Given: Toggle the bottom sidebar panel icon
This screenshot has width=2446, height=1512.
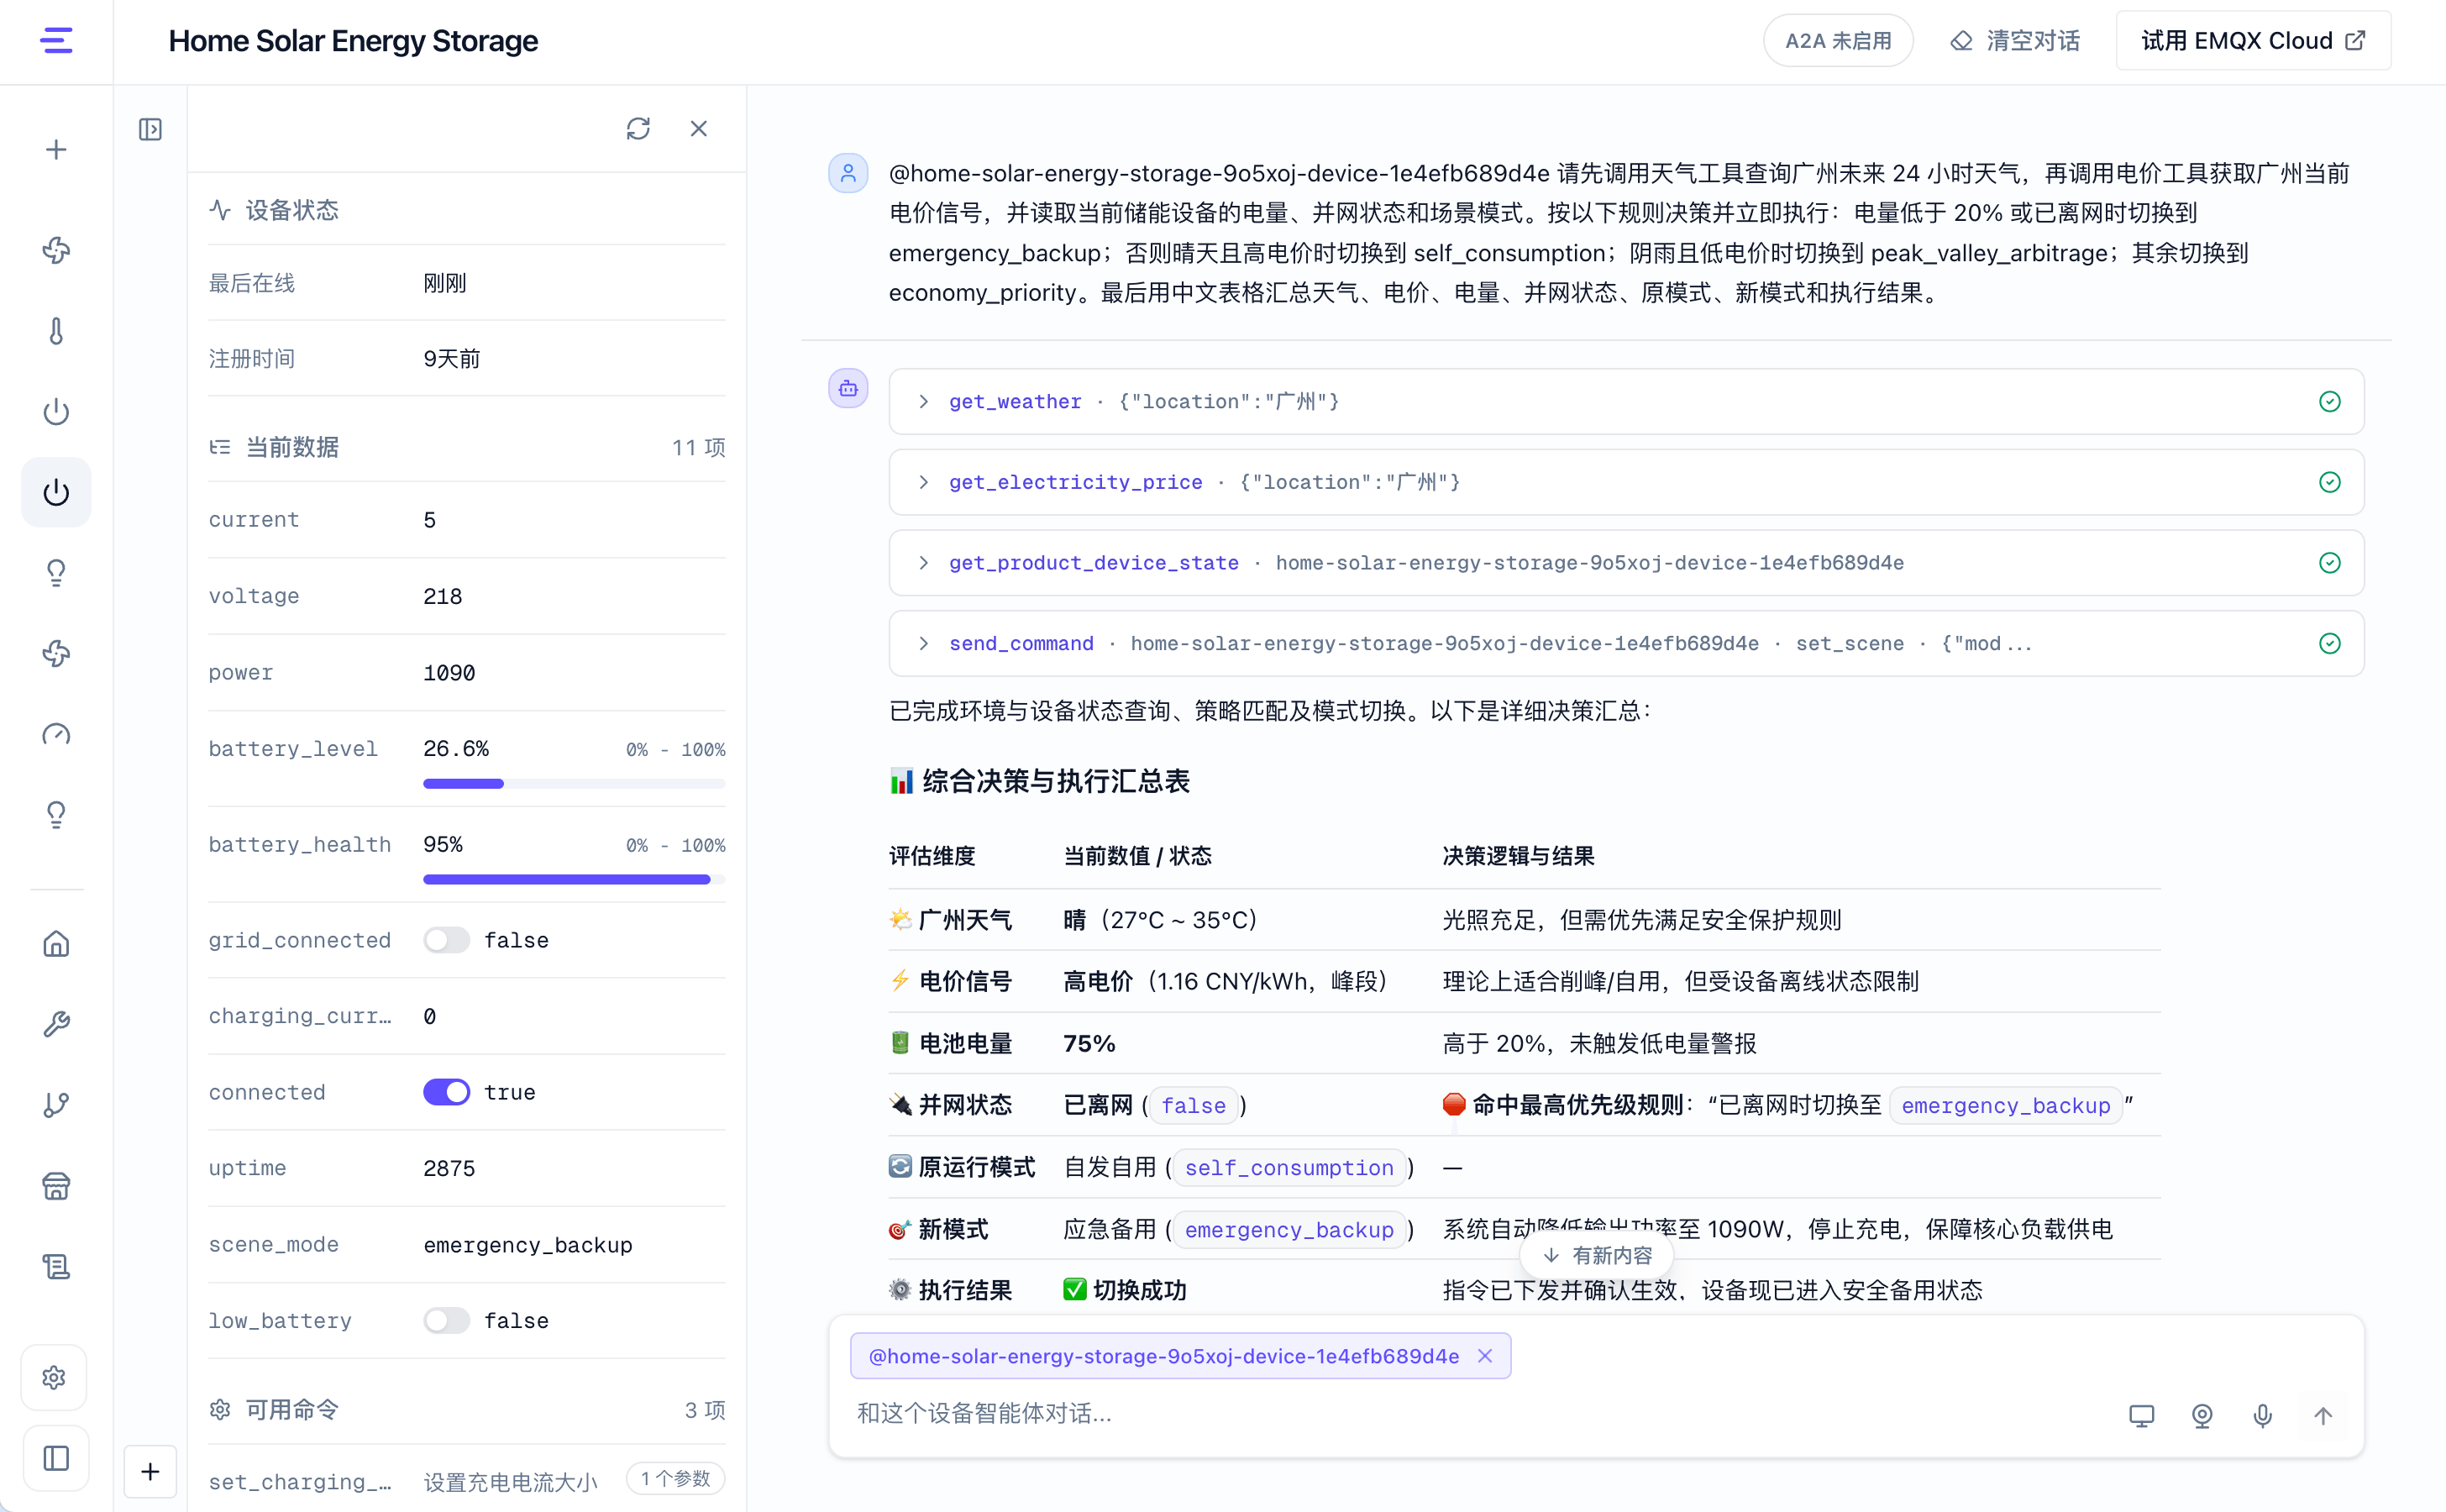Looking at the screenshot, I should pos(56,1458).
